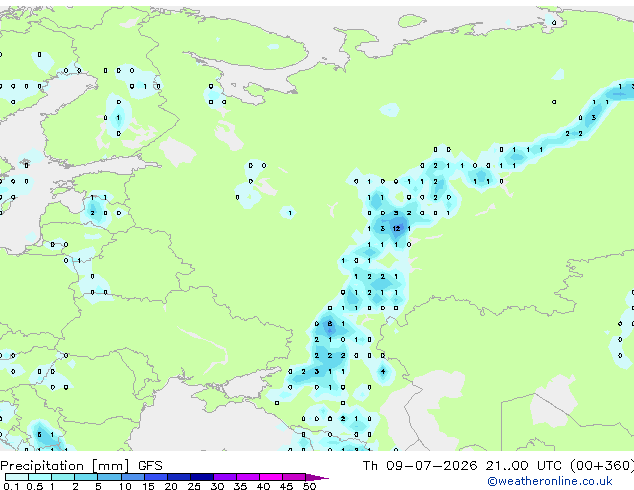Click the 30–35 mm purple legend swatch
This screenshot has width=634, height=490.
pos(224,477)
